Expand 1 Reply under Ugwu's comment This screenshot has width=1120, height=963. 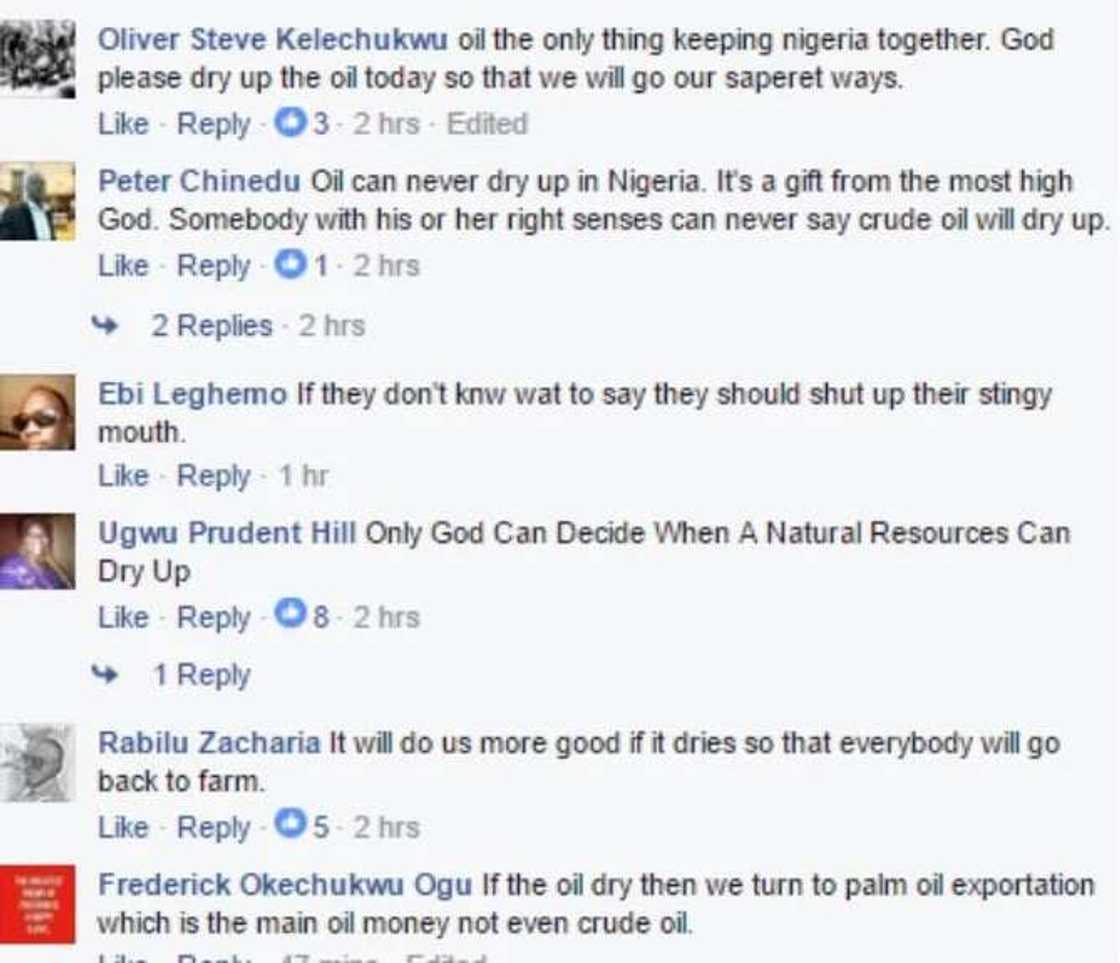point(201,676)
